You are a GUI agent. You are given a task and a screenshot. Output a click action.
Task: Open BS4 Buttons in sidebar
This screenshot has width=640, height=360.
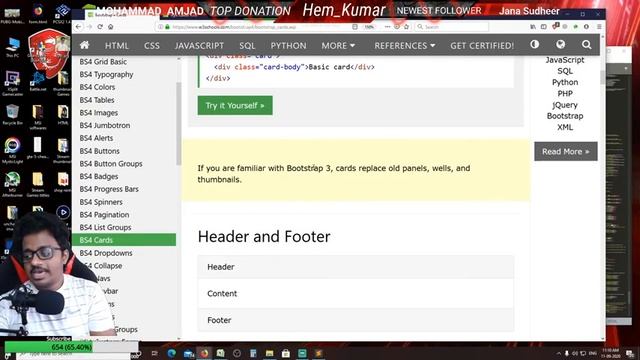[x=100, y=151]
